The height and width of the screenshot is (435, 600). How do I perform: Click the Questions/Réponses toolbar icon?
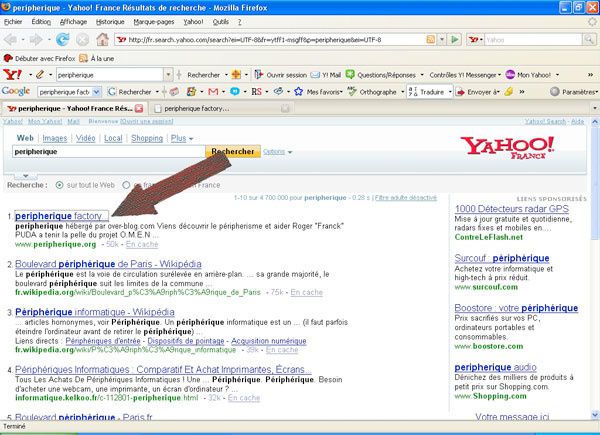(350, 75)
